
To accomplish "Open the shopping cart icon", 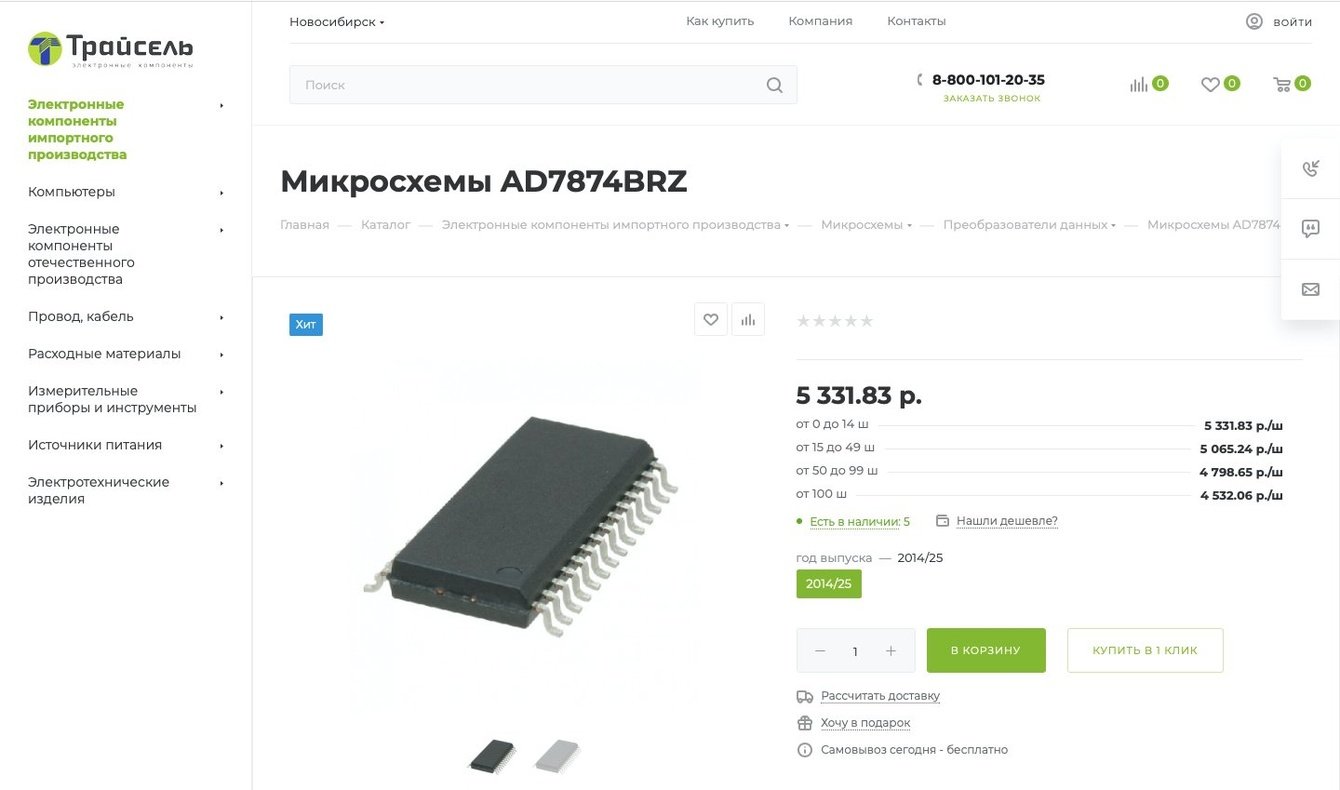I will 1281,85.
